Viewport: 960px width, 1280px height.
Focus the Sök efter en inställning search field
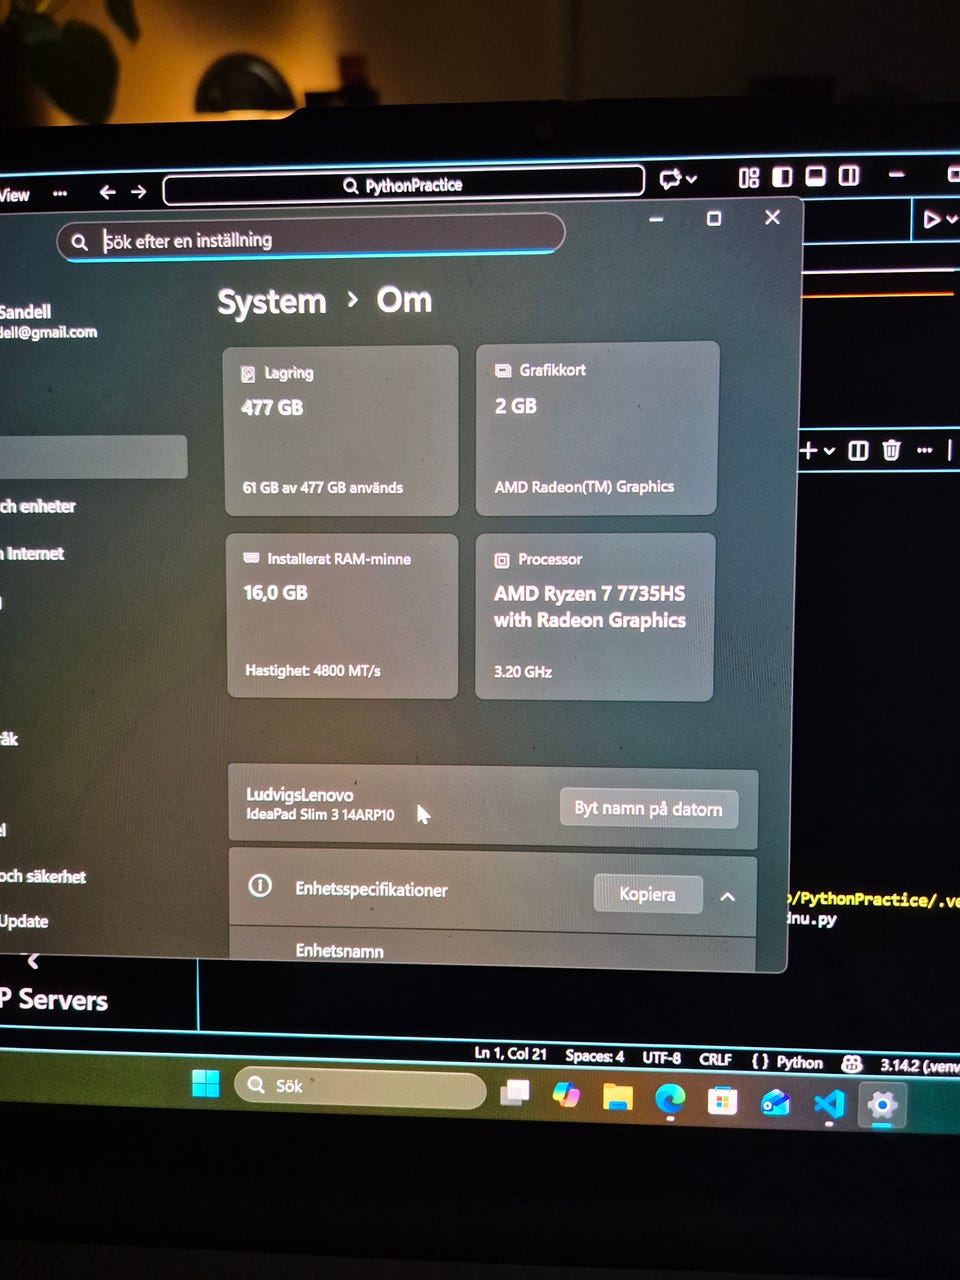tap(311, 240)
